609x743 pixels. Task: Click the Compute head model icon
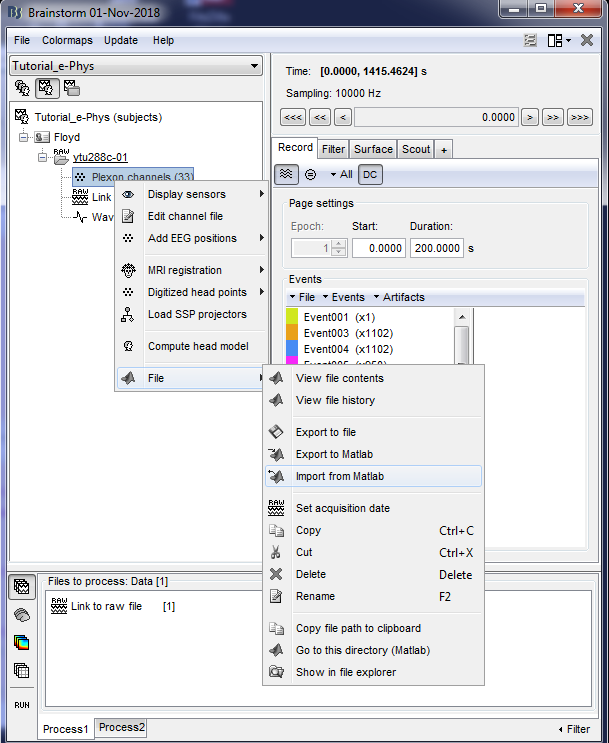[x=128, y=346]
